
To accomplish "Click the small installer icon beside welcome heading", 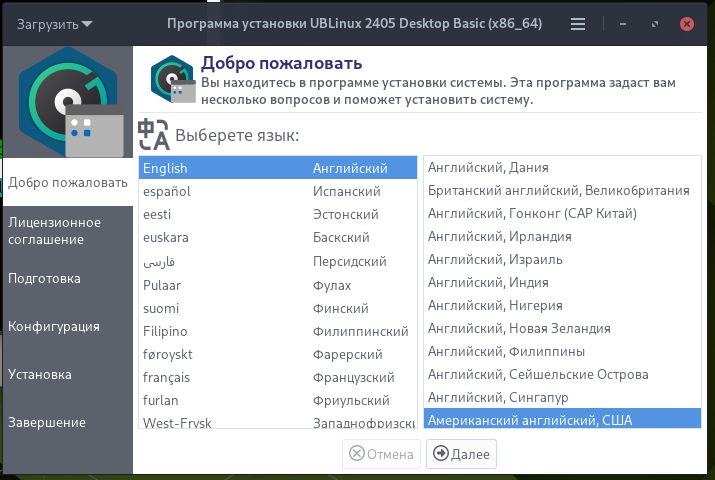I will (x=173, y=79).
